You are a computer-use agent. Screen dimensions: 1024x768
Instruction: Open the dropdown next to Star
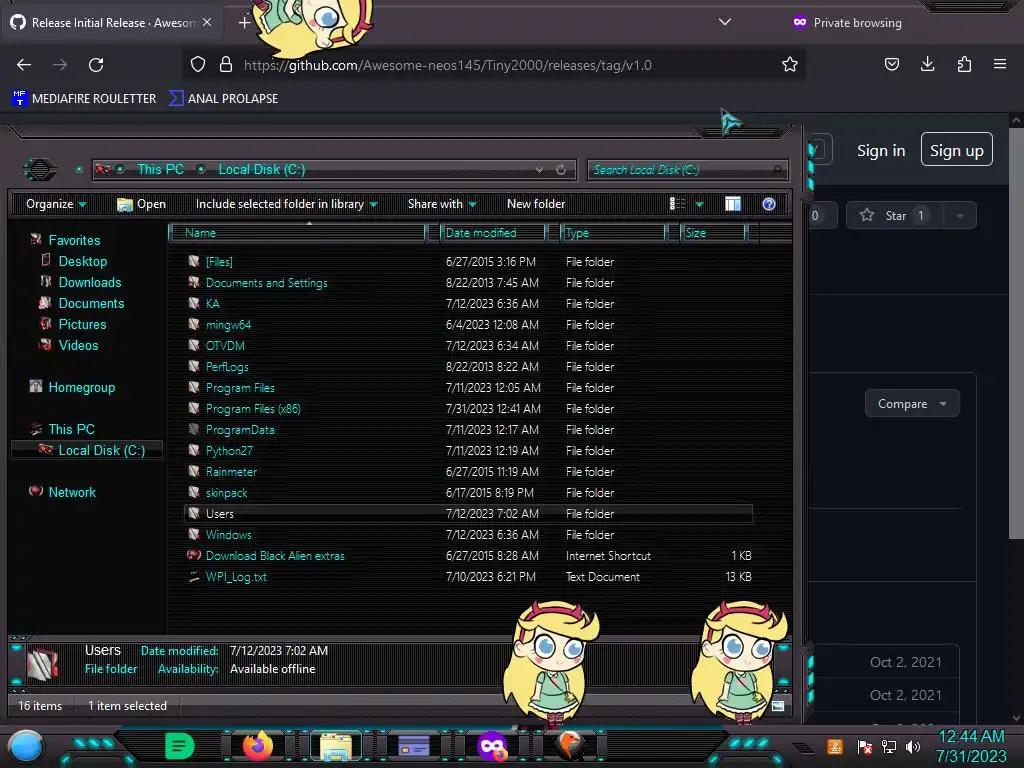pyautogui.click(x=959, y=216)
